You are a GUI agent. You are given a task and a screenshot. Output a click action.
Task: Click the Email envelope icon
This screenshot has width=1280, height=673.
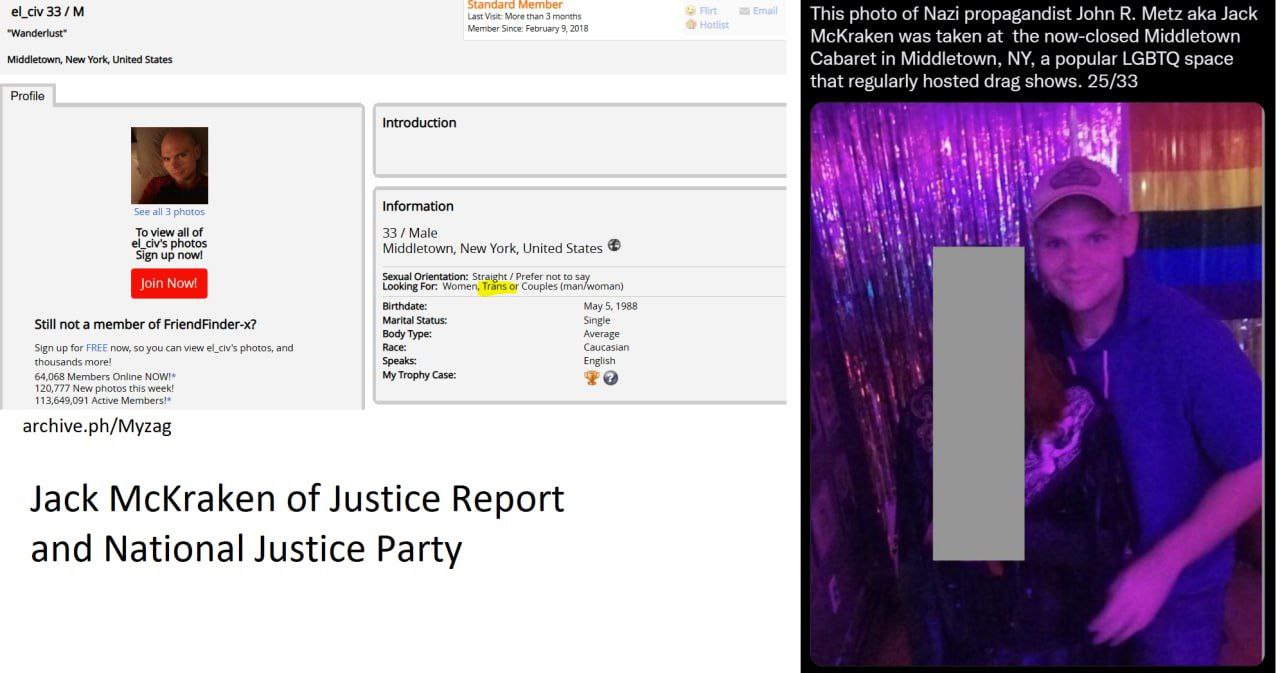(744, 11)
